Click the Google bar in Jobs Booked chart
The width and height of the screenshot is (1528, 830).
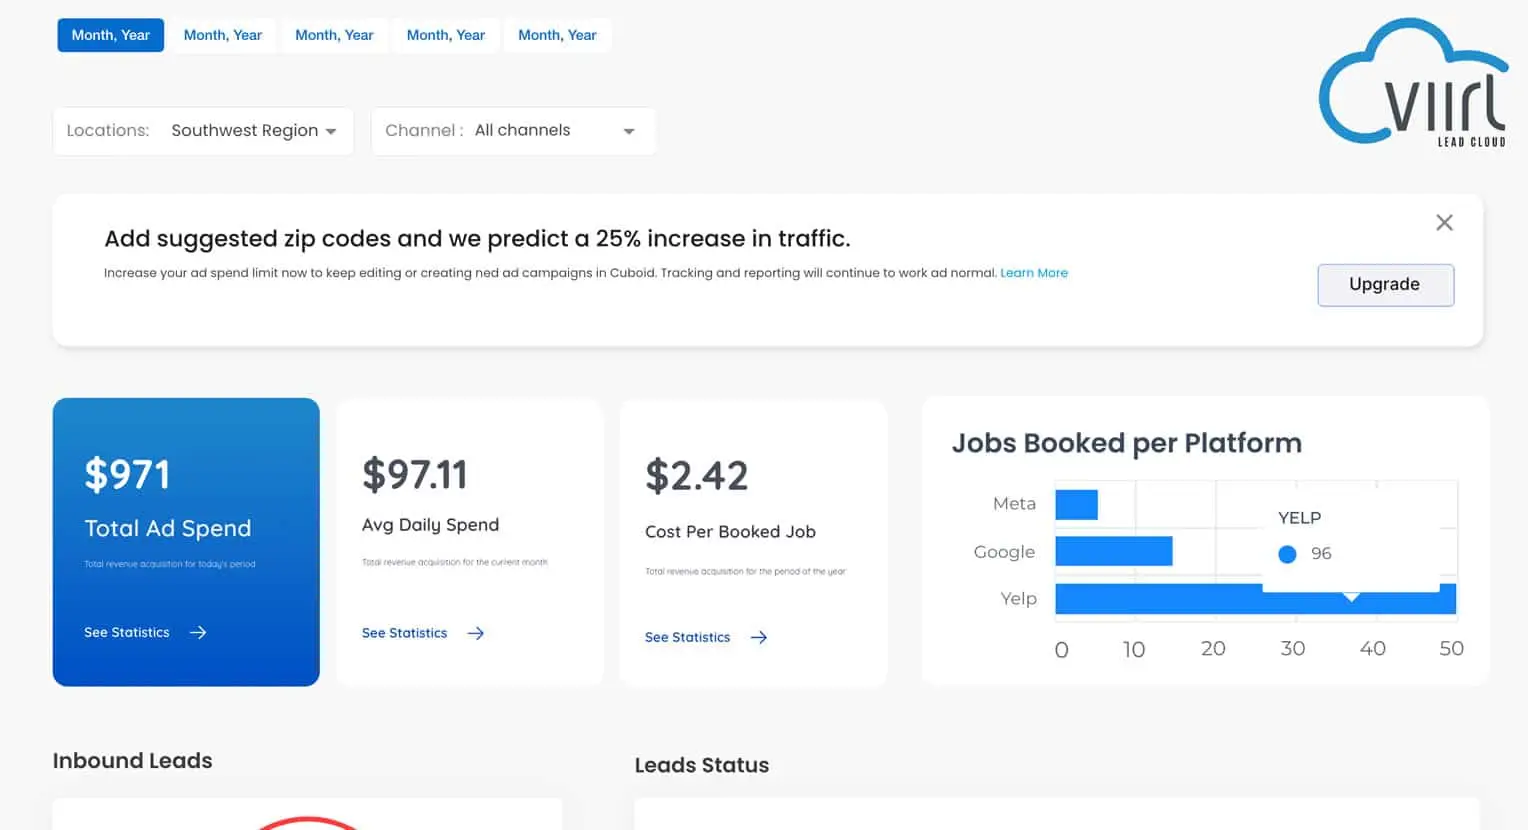coord(1113,551)
